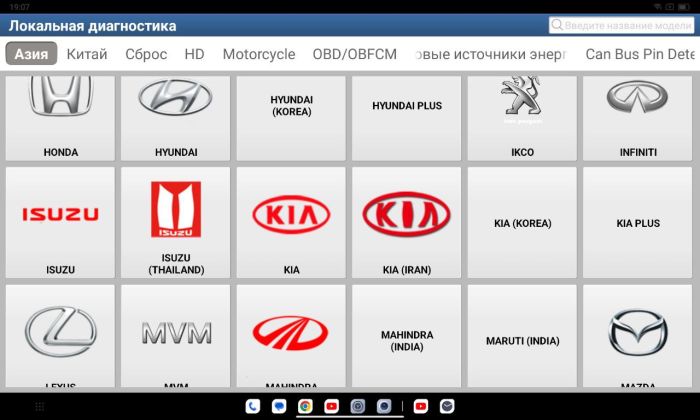This screenshot has width=700, height=420.
Task: Open the Сброс tab
Action: 146,54
